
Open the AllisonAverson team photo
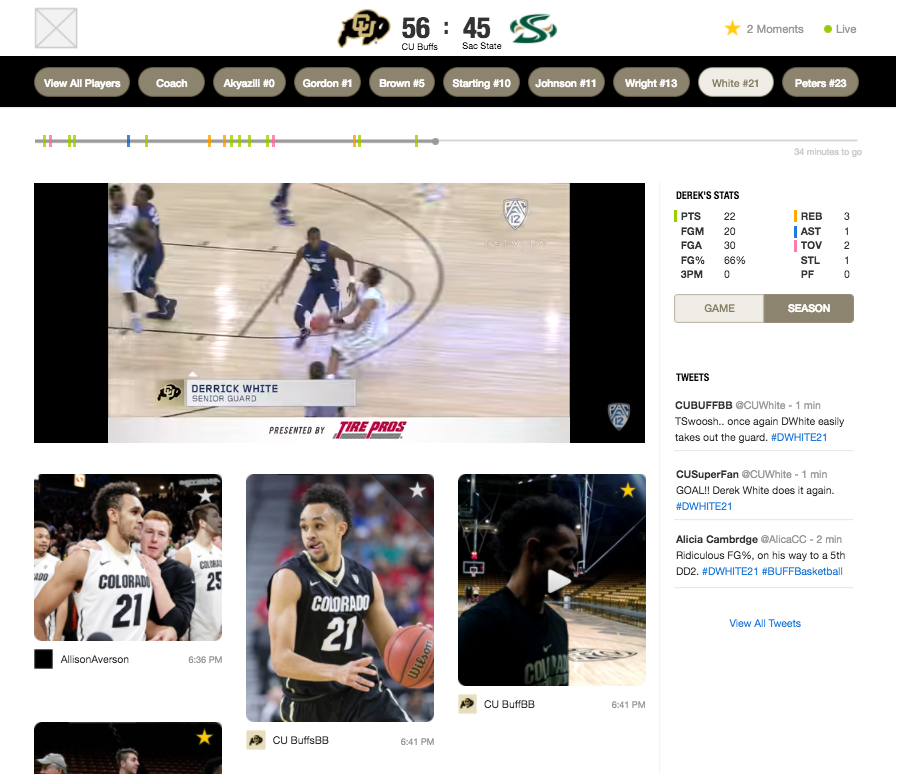point(128,557)
